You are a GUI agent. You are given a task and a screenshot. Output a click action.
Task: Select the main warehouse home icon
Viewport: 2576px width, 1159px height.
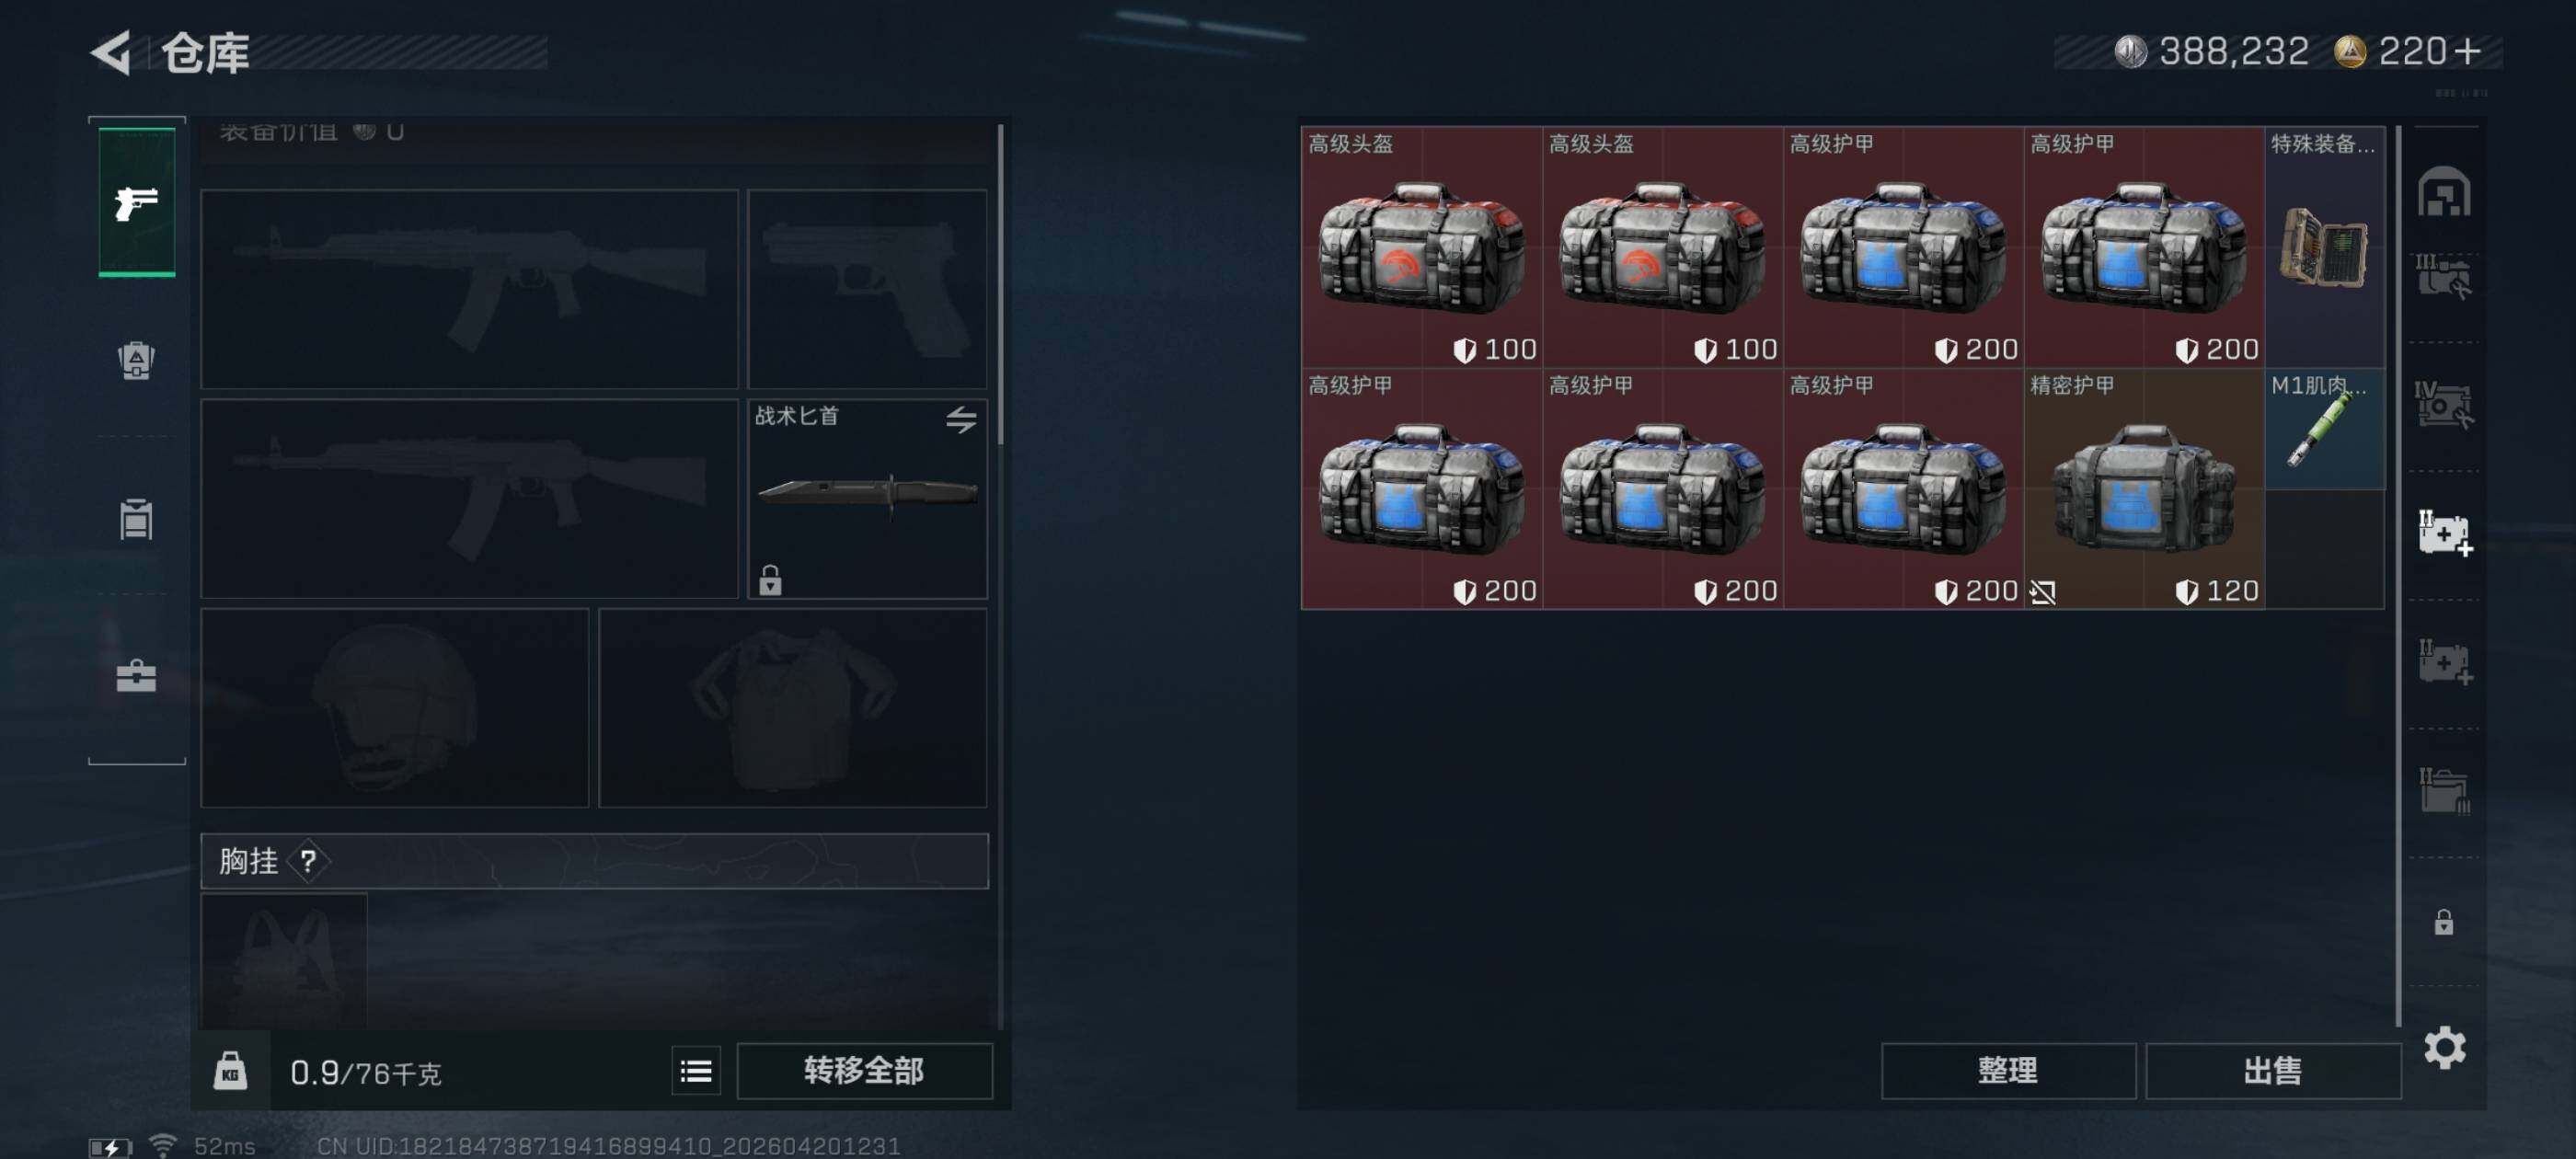[2444, 192]
